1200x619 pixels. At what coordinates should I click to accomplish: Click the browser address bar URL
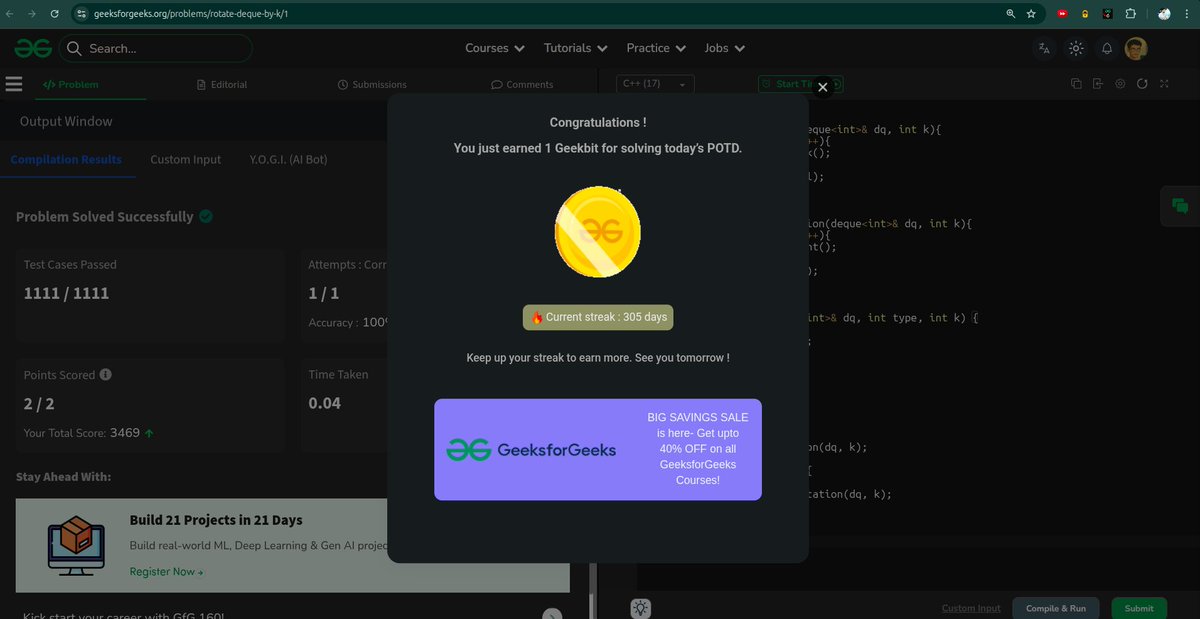(x=189, y=14)
